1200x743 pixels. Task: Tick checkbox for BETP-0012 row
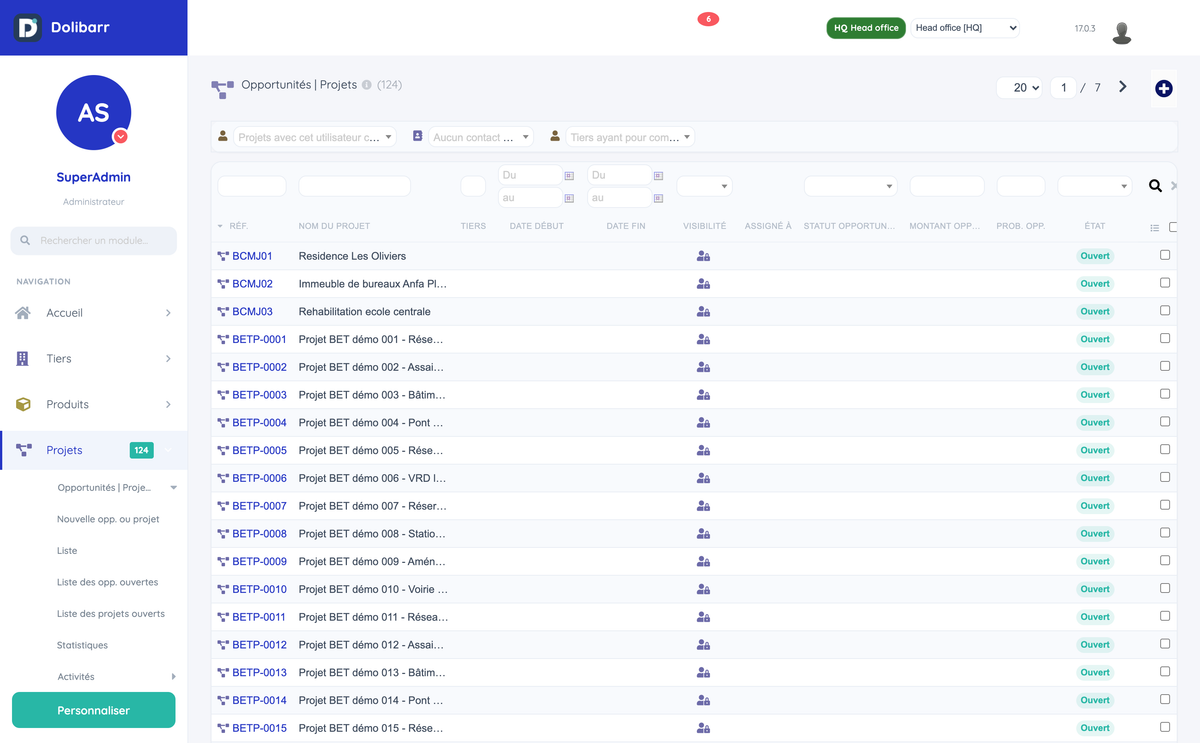pos(1165,644)
